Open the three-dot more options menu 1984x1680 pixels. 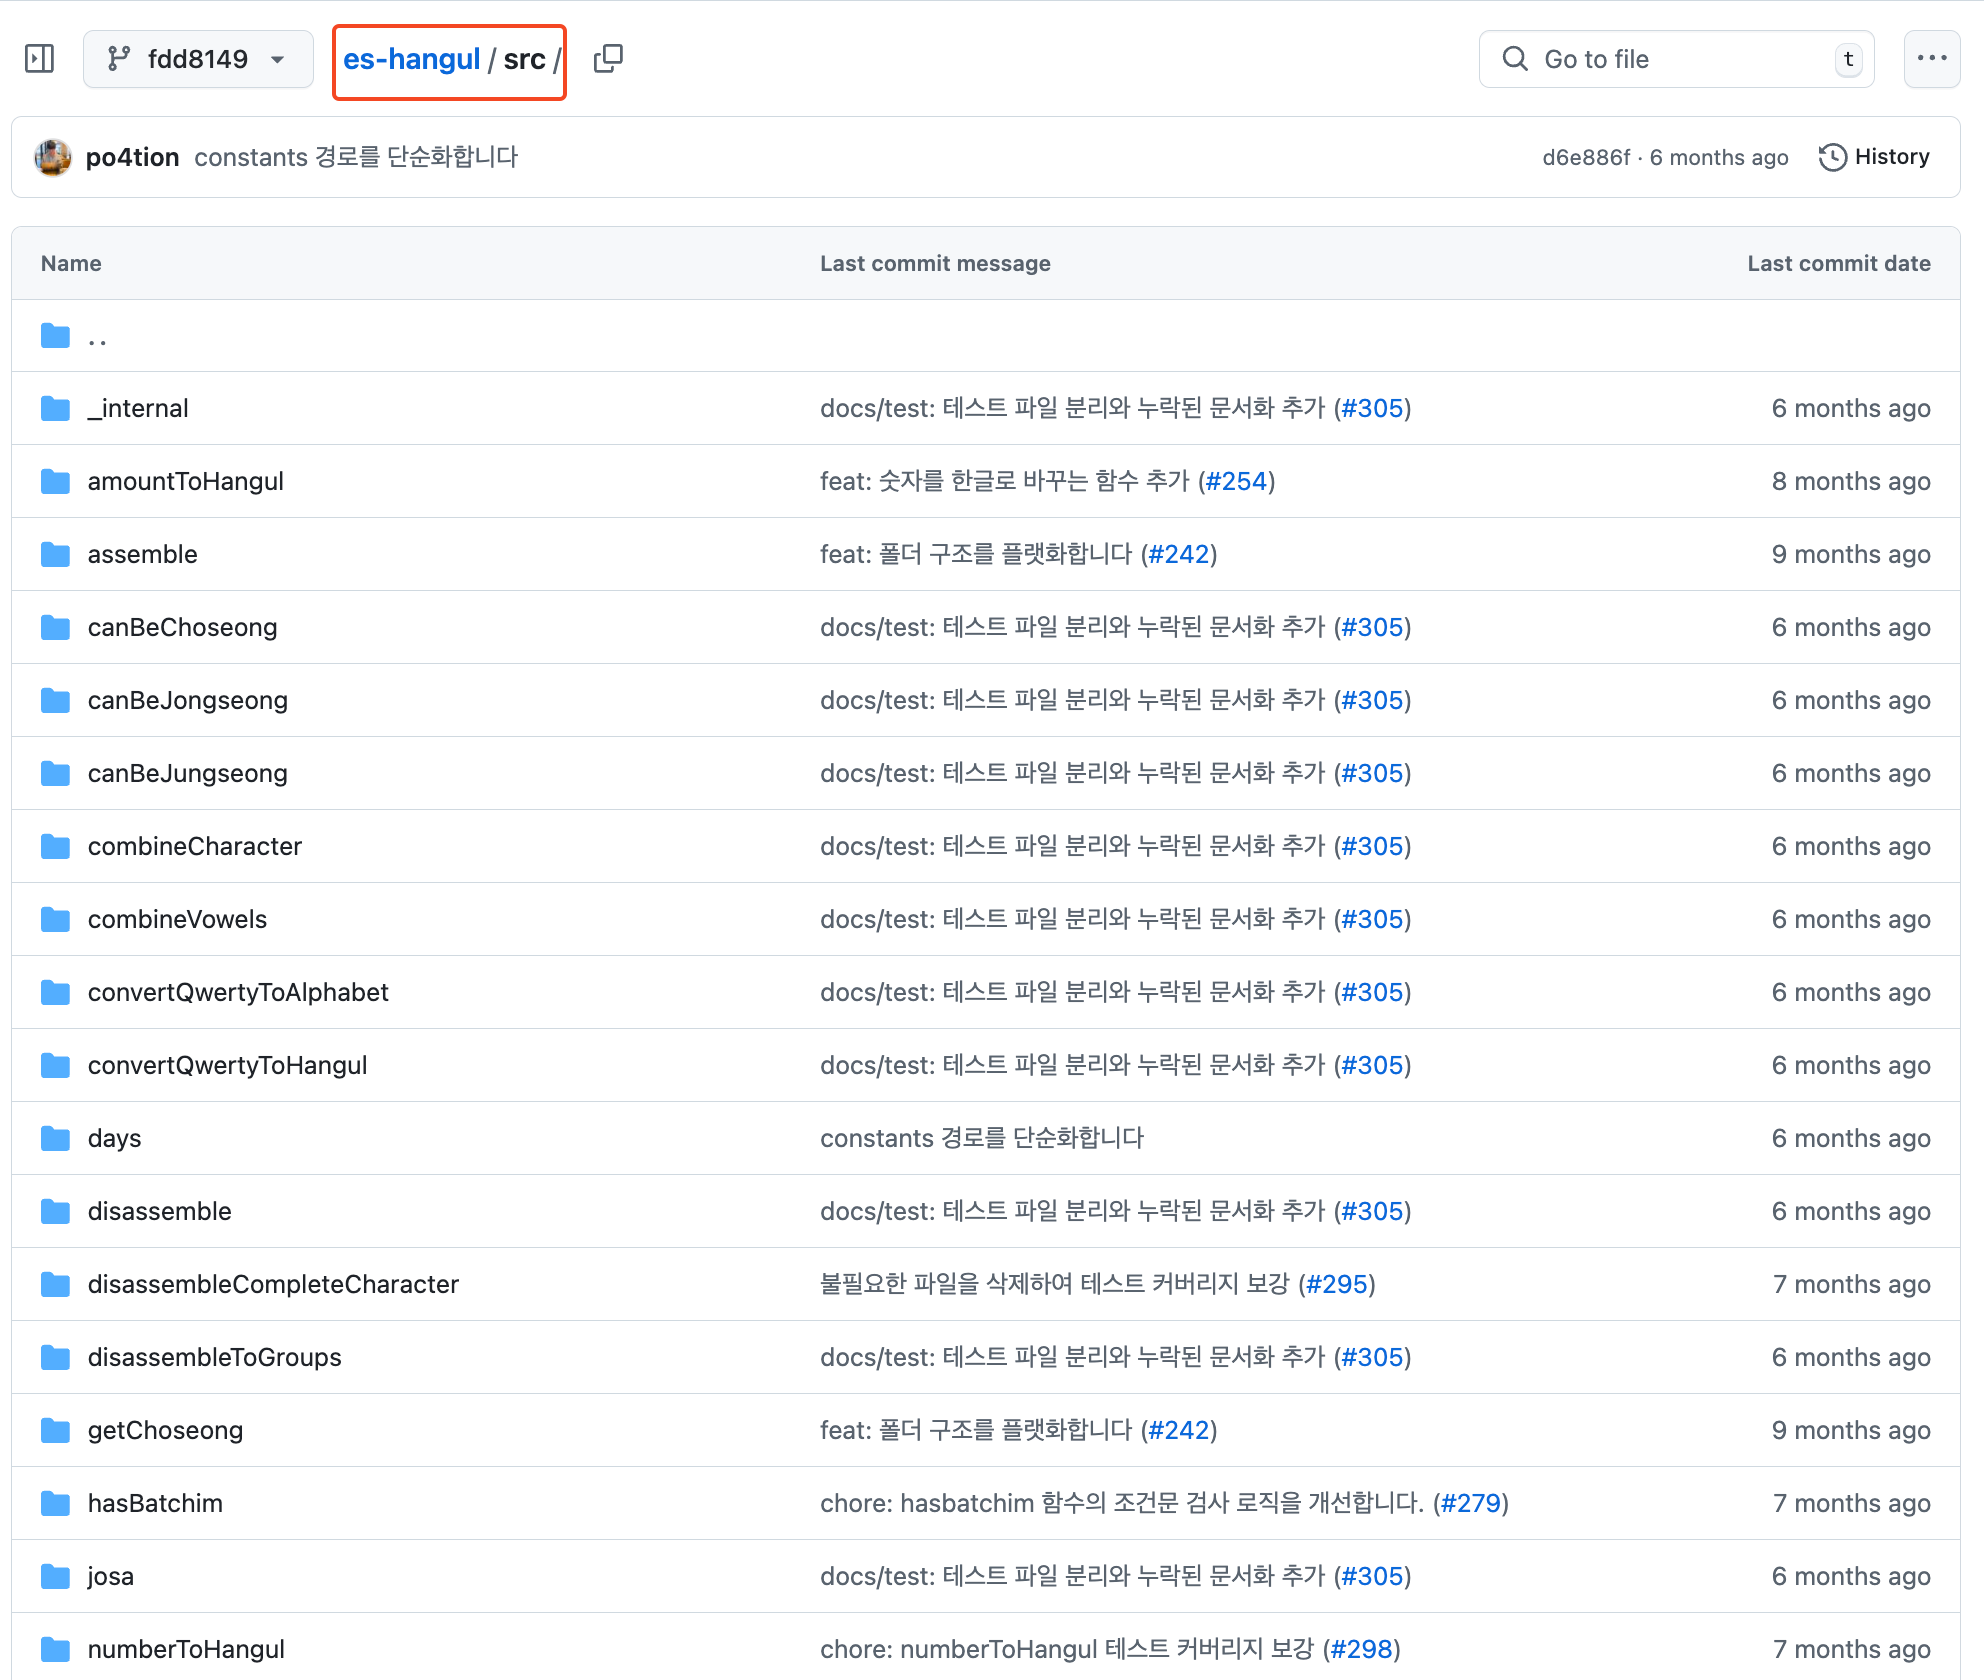[x=1931, y=59]
